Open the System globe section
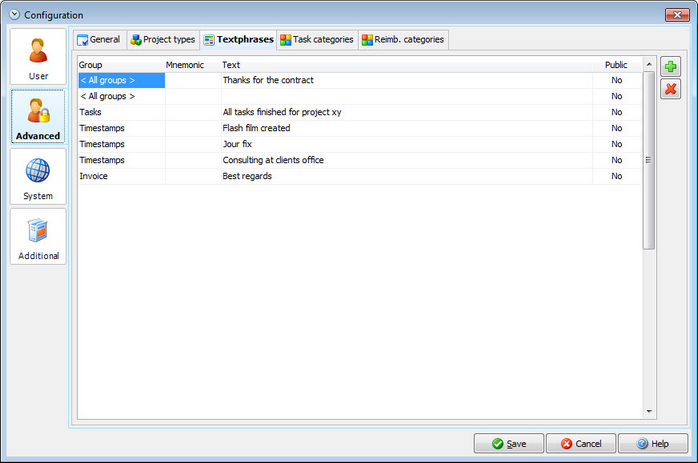 pyautogui.click(x=38, y=176)
